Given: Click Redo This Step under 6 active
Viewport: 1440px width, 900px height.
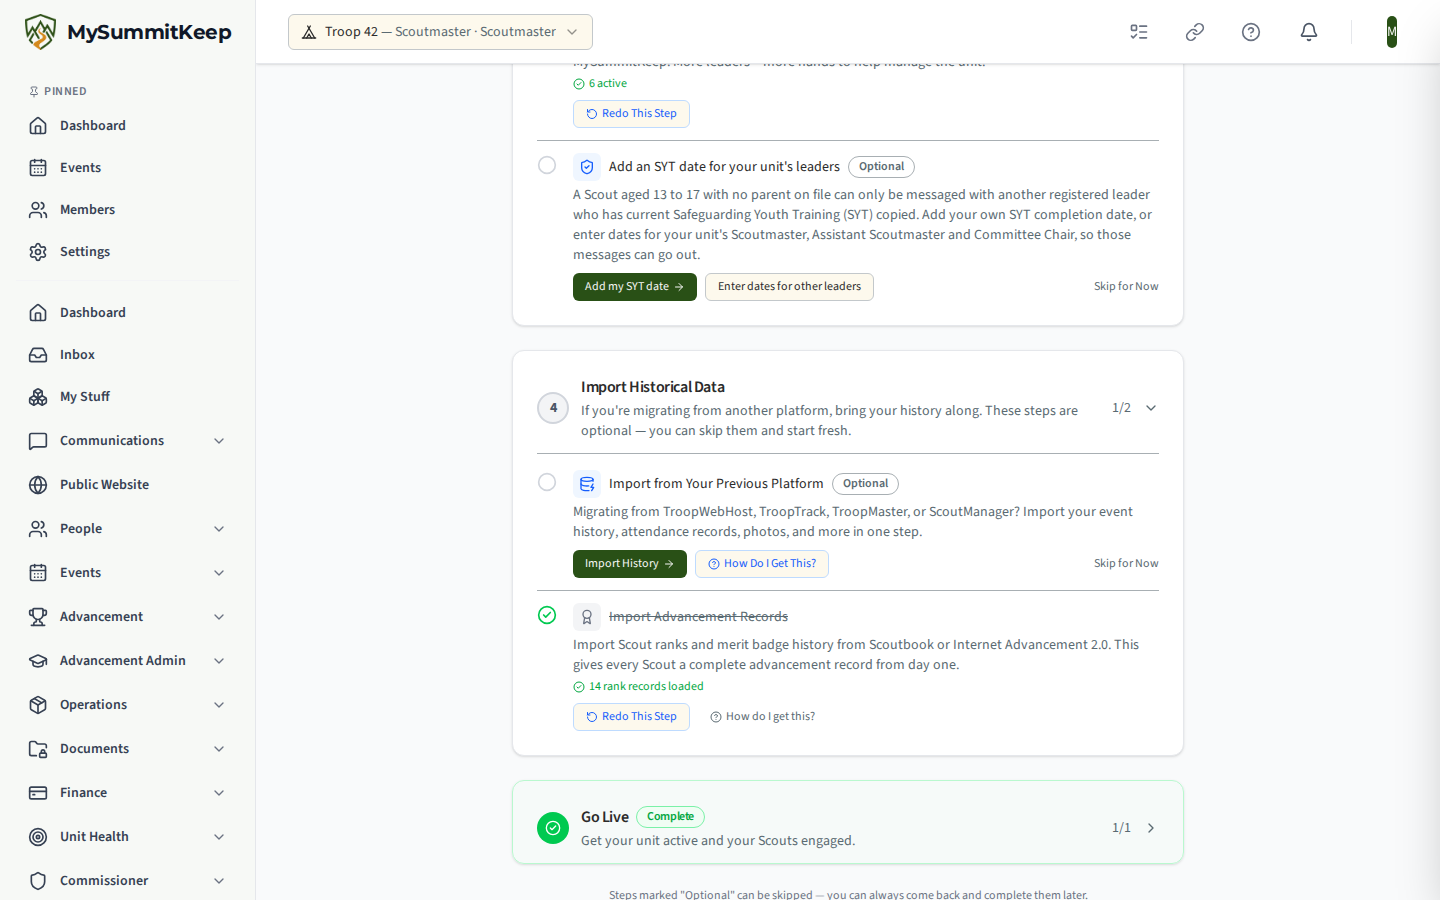Looking at the screenshot, I should coord(631,114).
